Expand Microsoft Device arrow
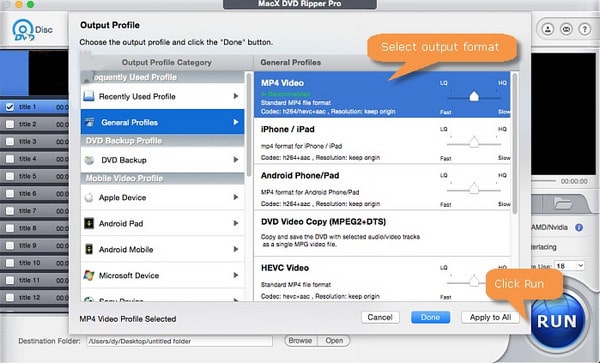Viewport: 600px width, 364px height. coord(236,275)
